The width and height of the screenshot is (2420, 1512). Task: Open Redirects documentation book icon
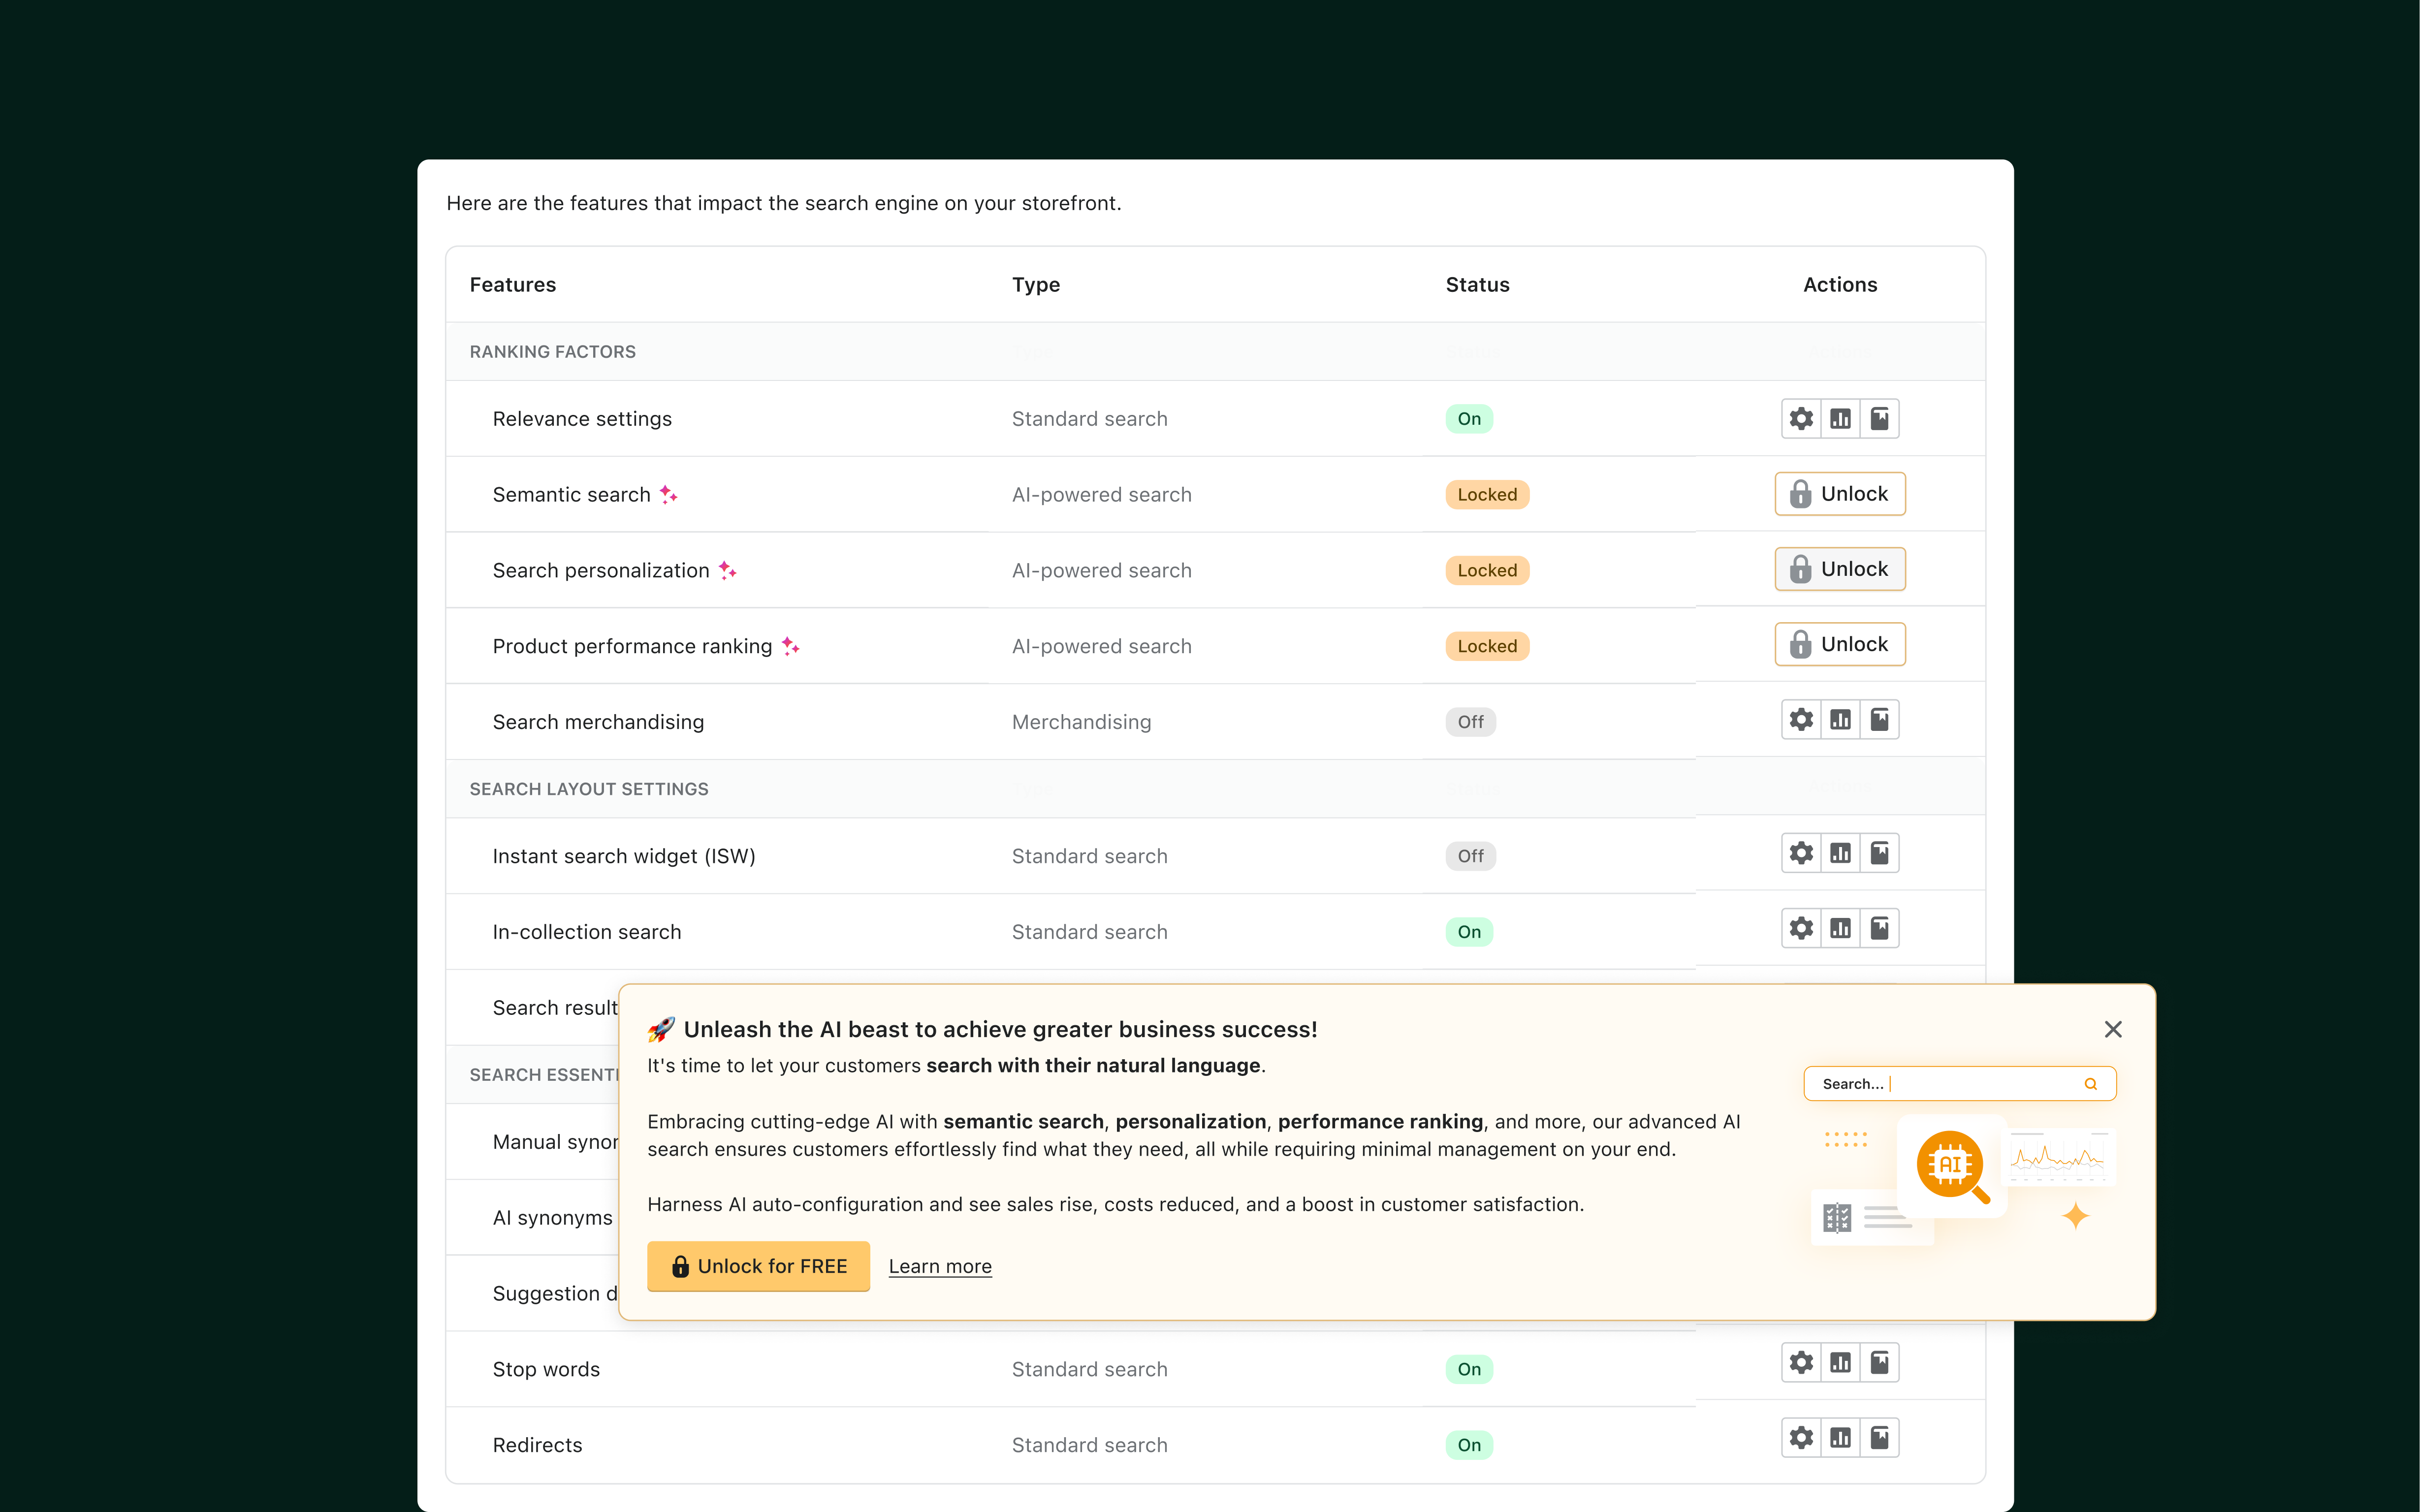[x=1879, y=1438]
